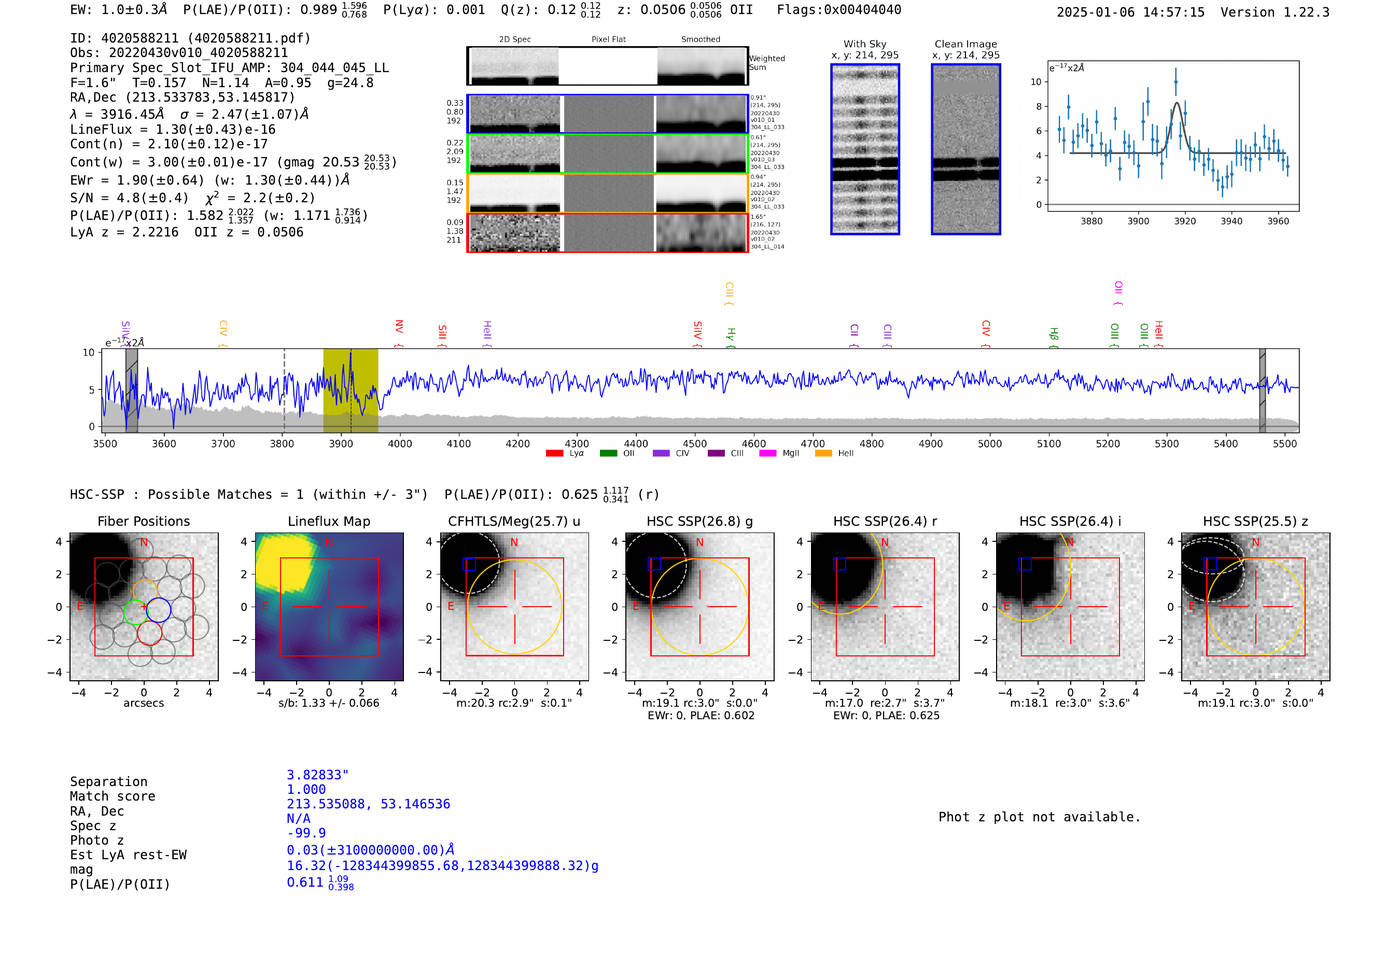The width and height of the screenshot is (1400, 953).
Task: Click the Cont(n) = 2.10(±0.12)e-17 value
Action: (169, 144)
